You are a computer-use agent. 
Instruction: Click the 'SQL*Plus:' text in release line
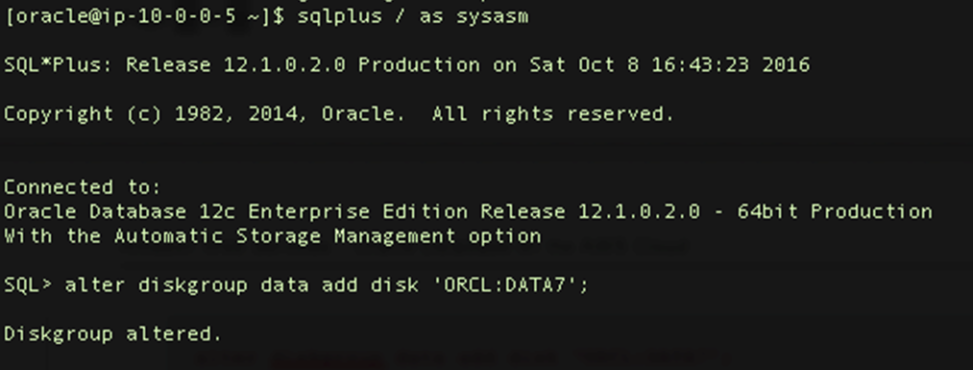point(59,65)
